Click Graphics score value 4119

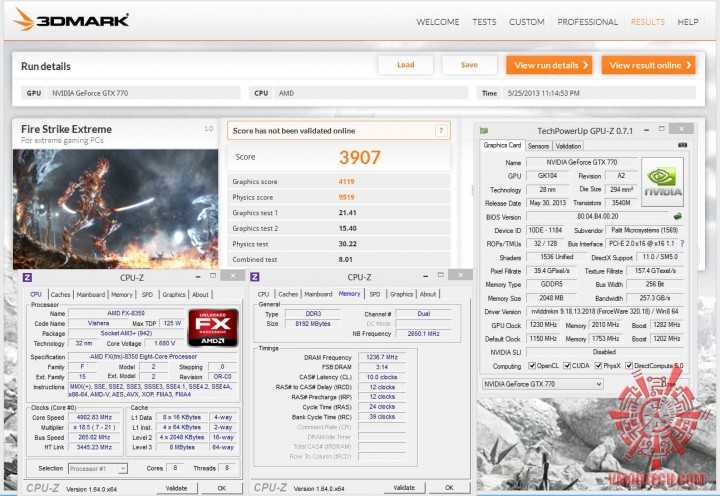click(346, 181)
